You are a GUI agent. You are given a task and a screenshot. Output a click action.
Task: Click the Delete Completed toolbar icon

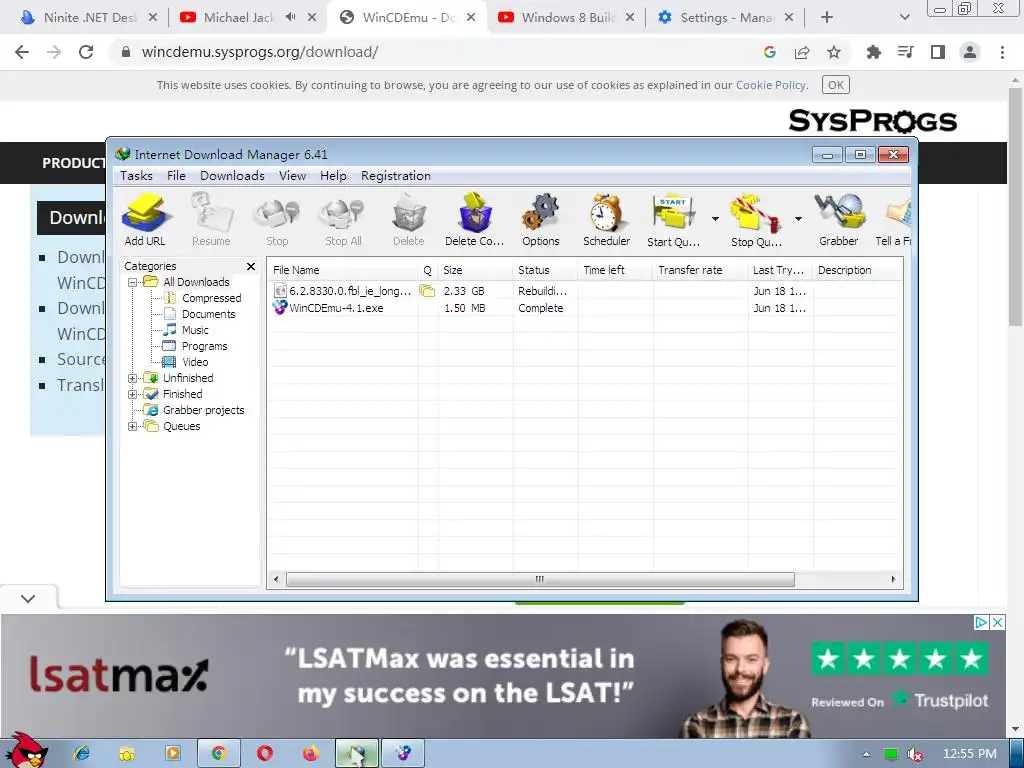[475, 219]
